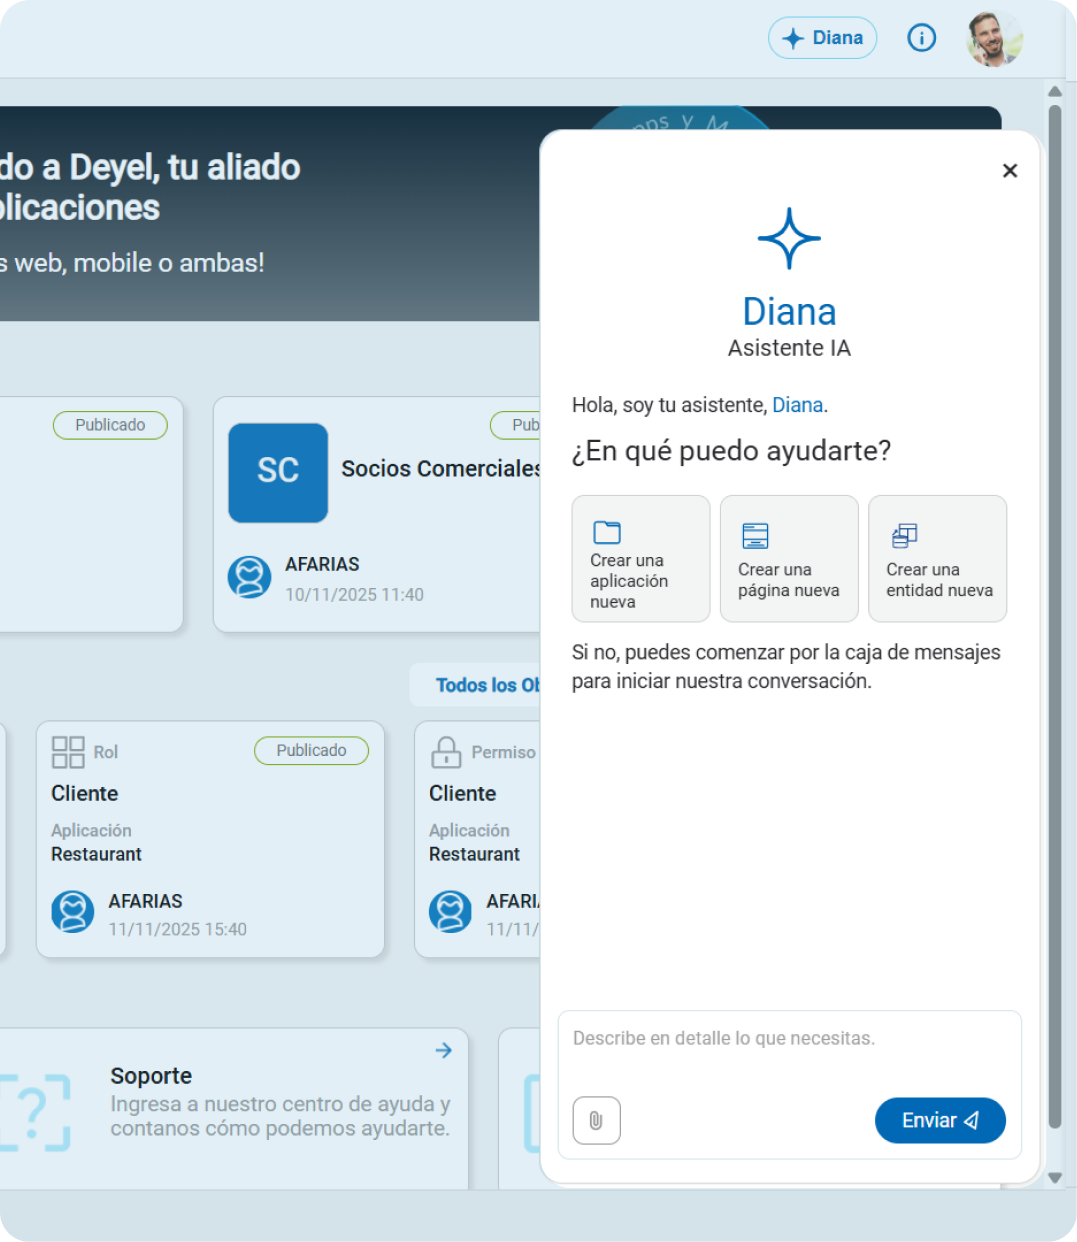Click the Diana star logo in panel
The image size is (1077, 1242).
tap(789, 238)
